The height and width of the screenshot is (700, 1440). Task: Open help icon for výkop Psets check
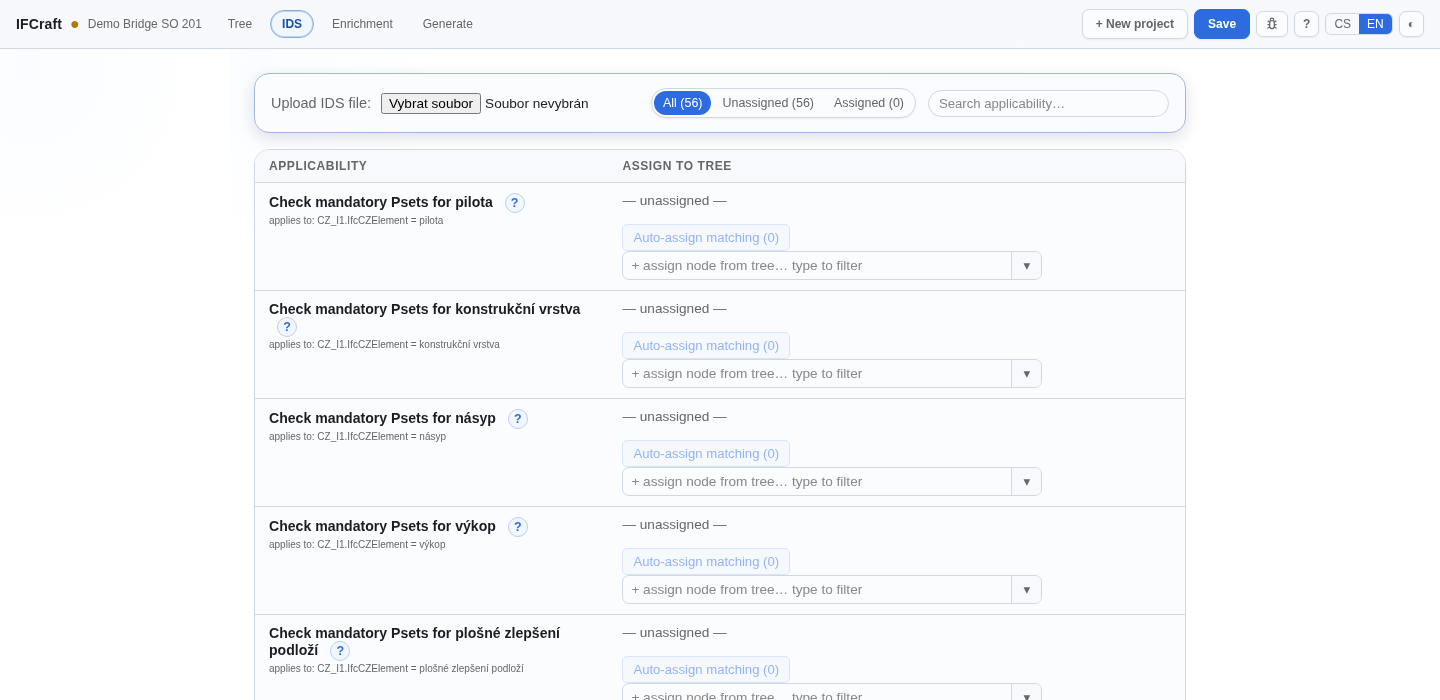(x=518, y=527)
